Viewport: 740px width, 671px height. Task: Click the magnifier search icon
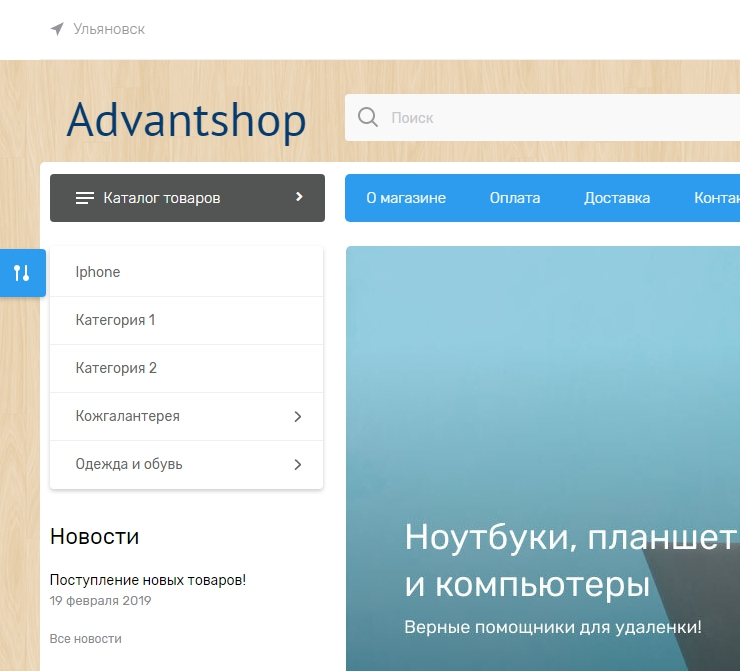click(x=368, y=117)
